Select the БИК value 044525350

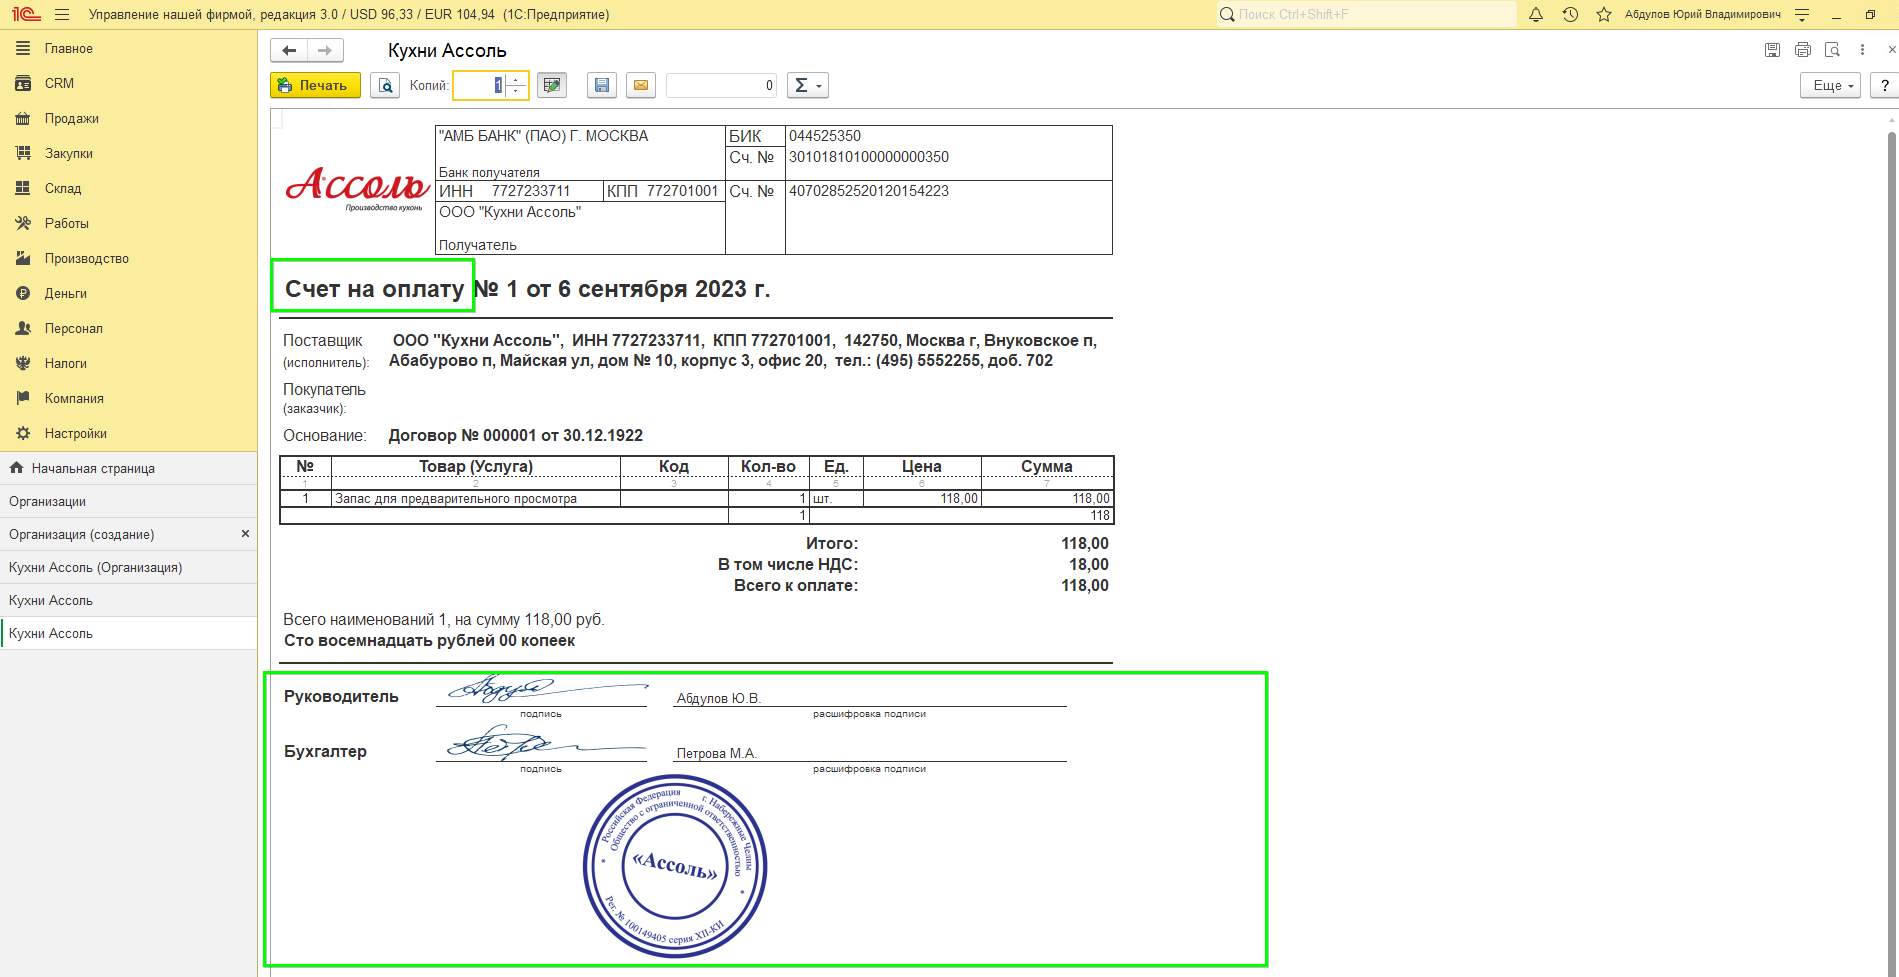pos(825,136)
